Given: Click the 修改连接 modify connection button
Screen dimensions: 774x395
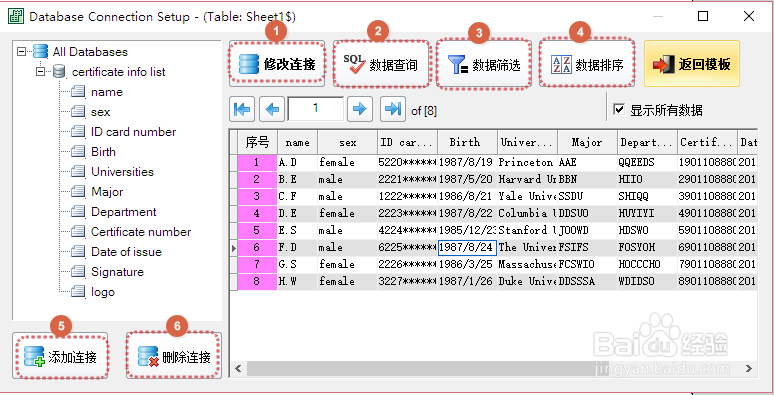Looking at the screenshot, I should point(277,64).
